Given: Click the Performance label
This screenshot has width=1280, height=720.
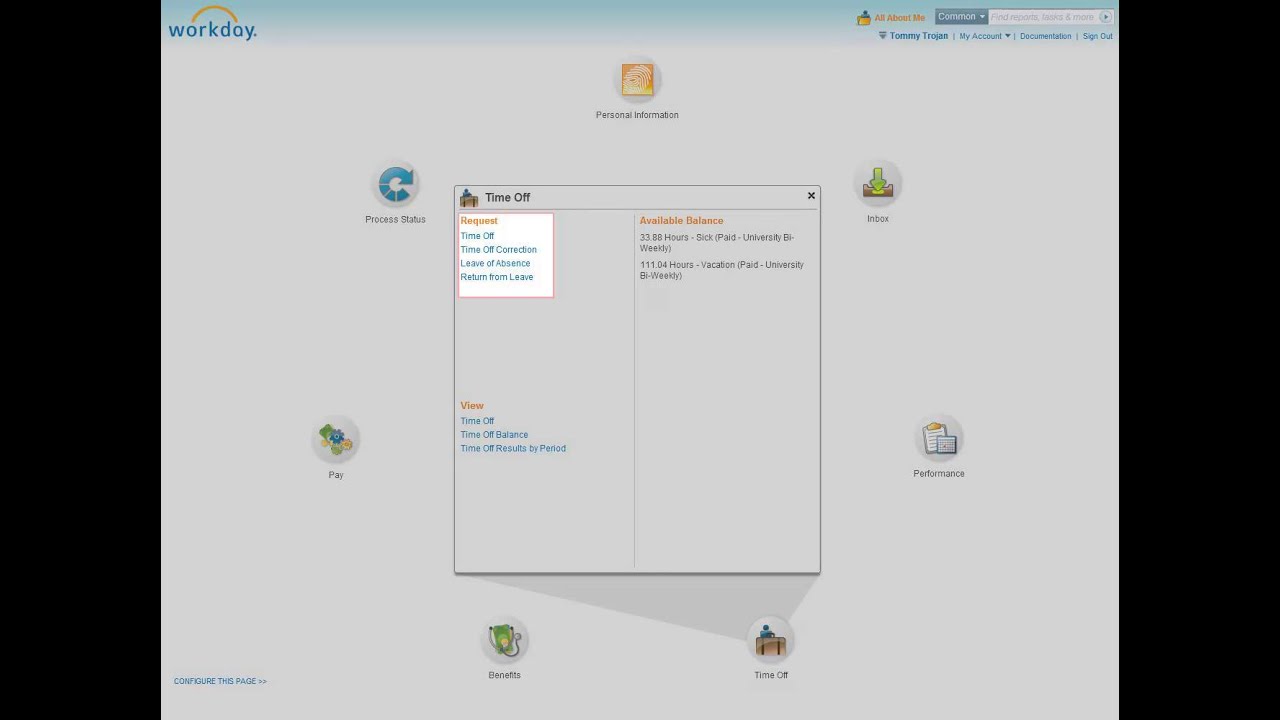Looking at the screenshot, I should [939, 474].
